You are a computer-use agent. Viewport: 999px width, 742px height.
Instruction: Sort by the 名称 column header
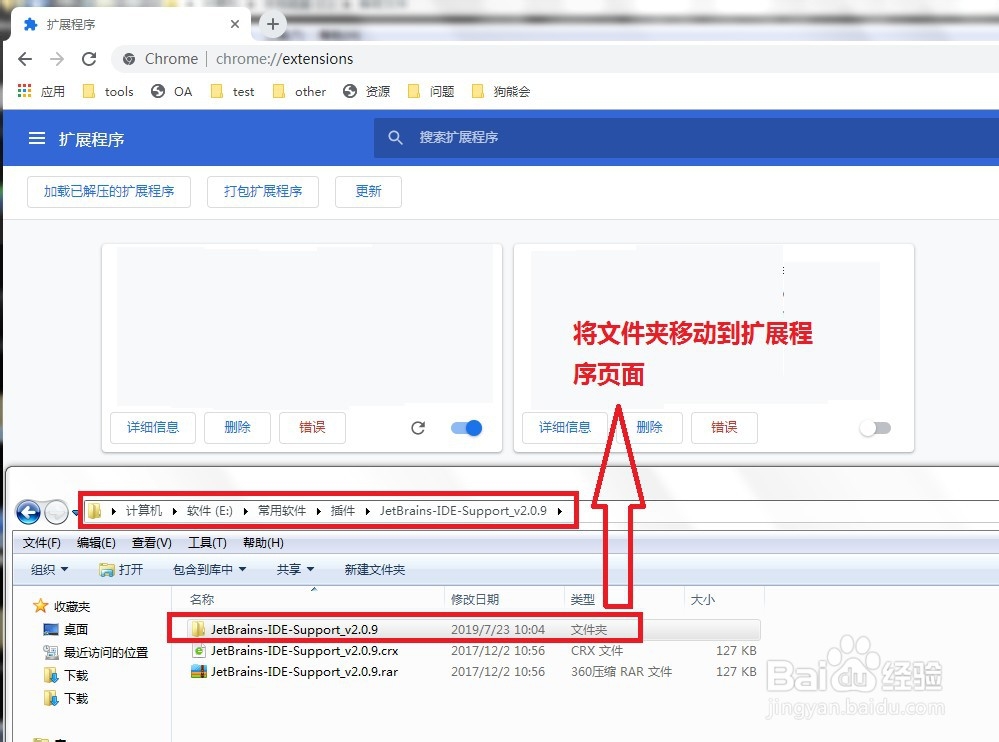pyautogui.click(x=202, y=600)
